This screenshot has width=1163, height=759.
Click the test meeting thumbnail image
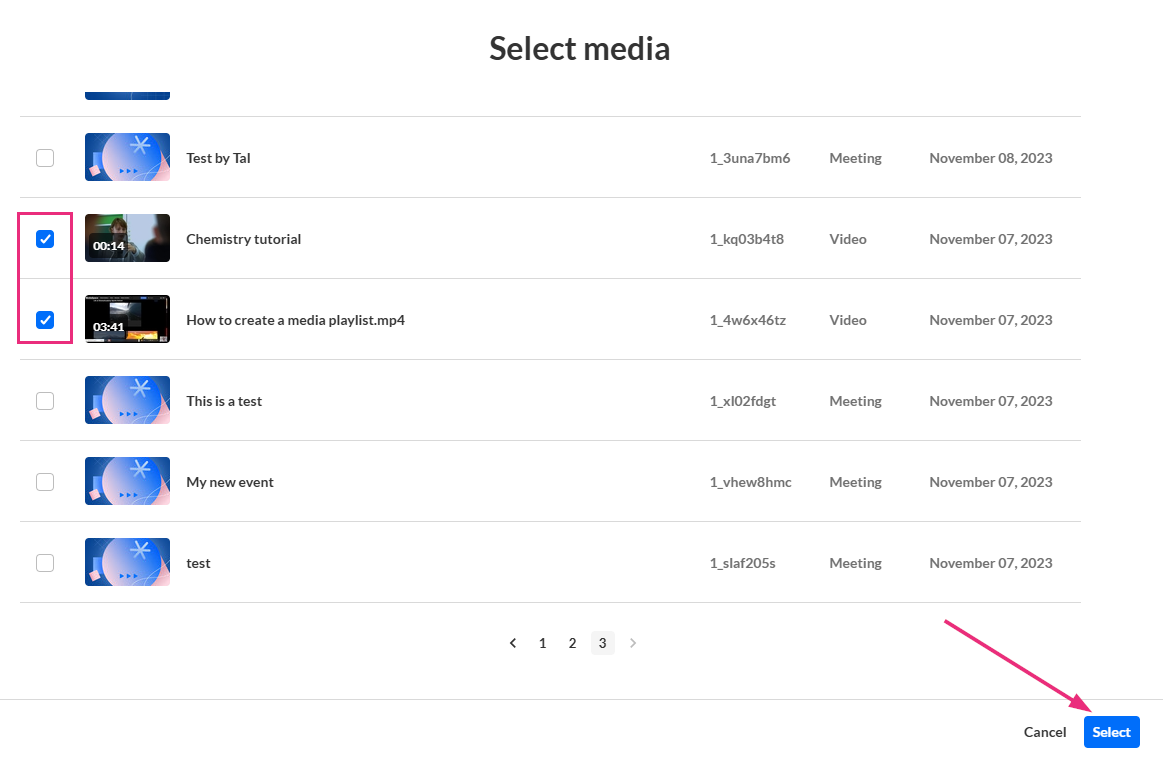click(127, 562)
